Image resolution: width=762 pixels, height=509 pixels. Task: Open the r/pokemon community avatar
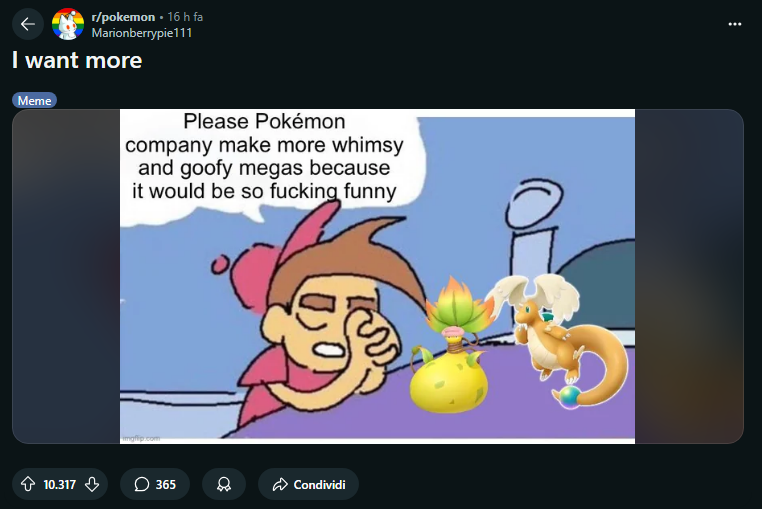click(x=68, y=24)
